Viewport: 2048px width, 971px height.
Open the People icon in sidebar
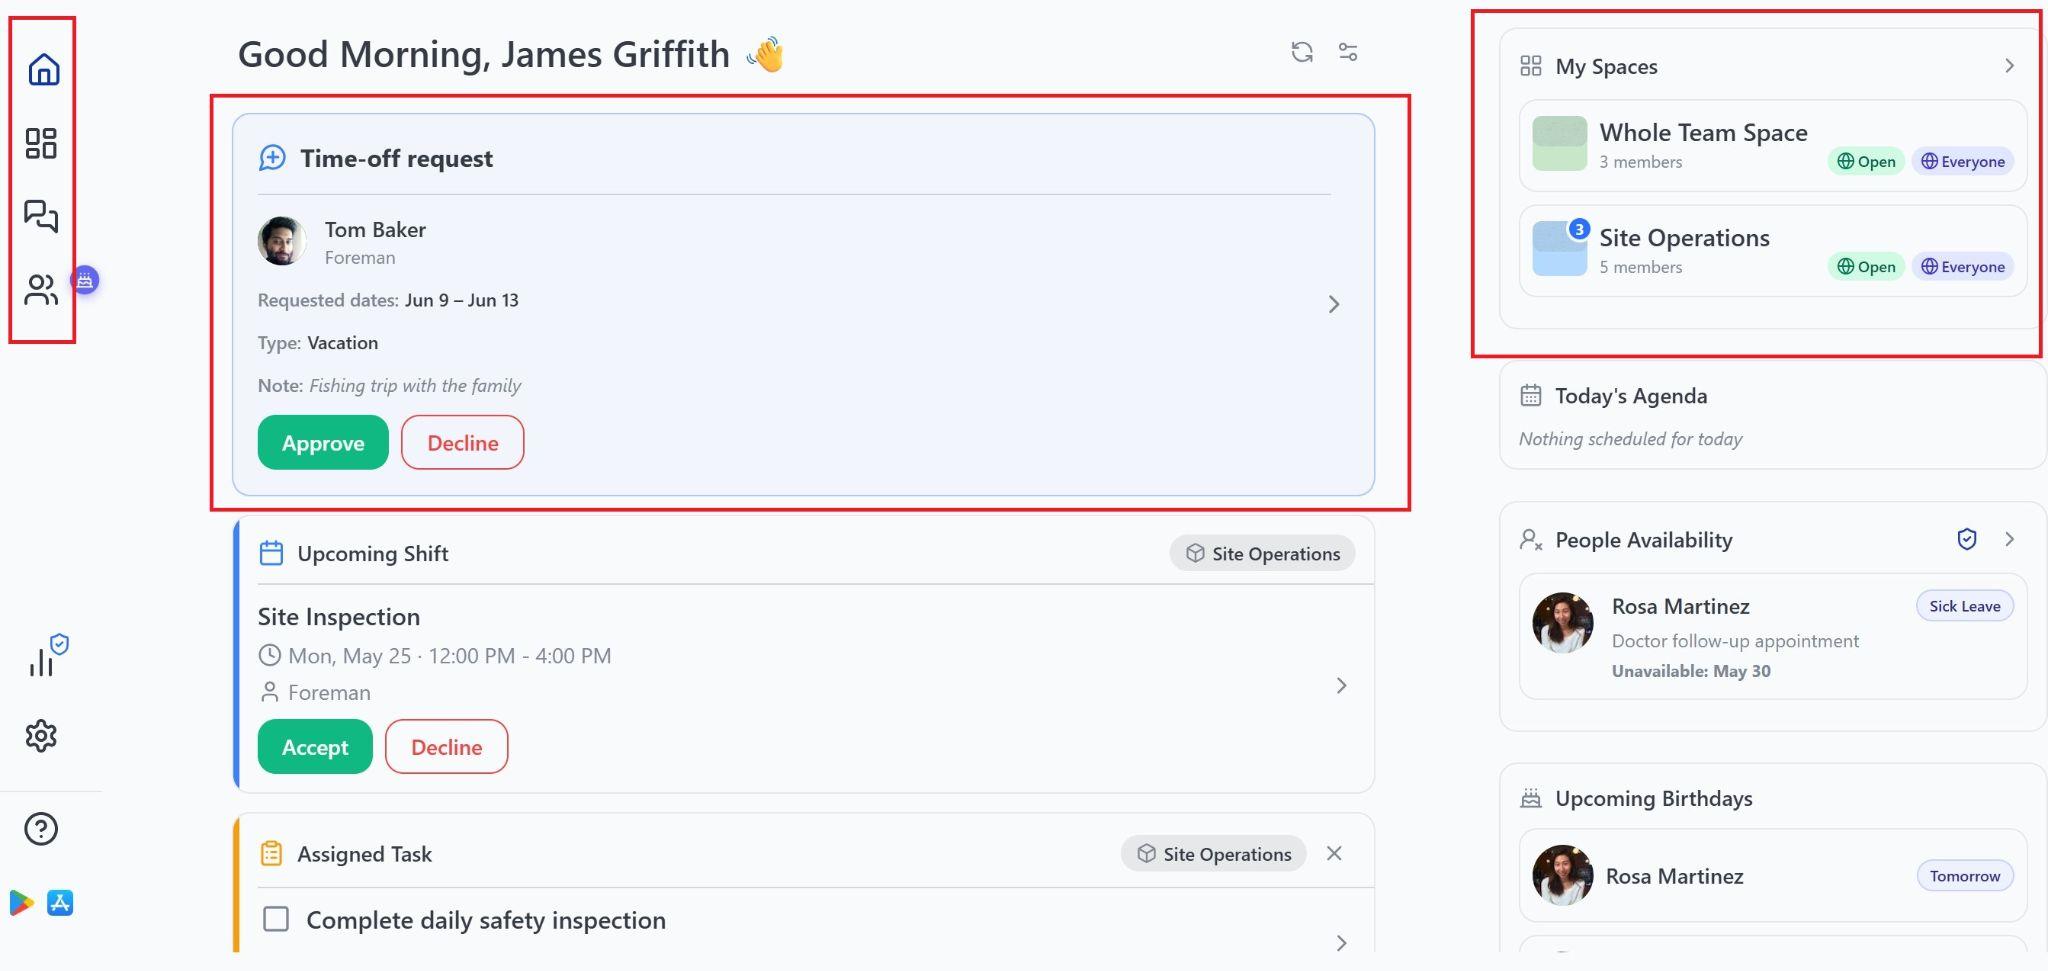[x=41, y=289]
